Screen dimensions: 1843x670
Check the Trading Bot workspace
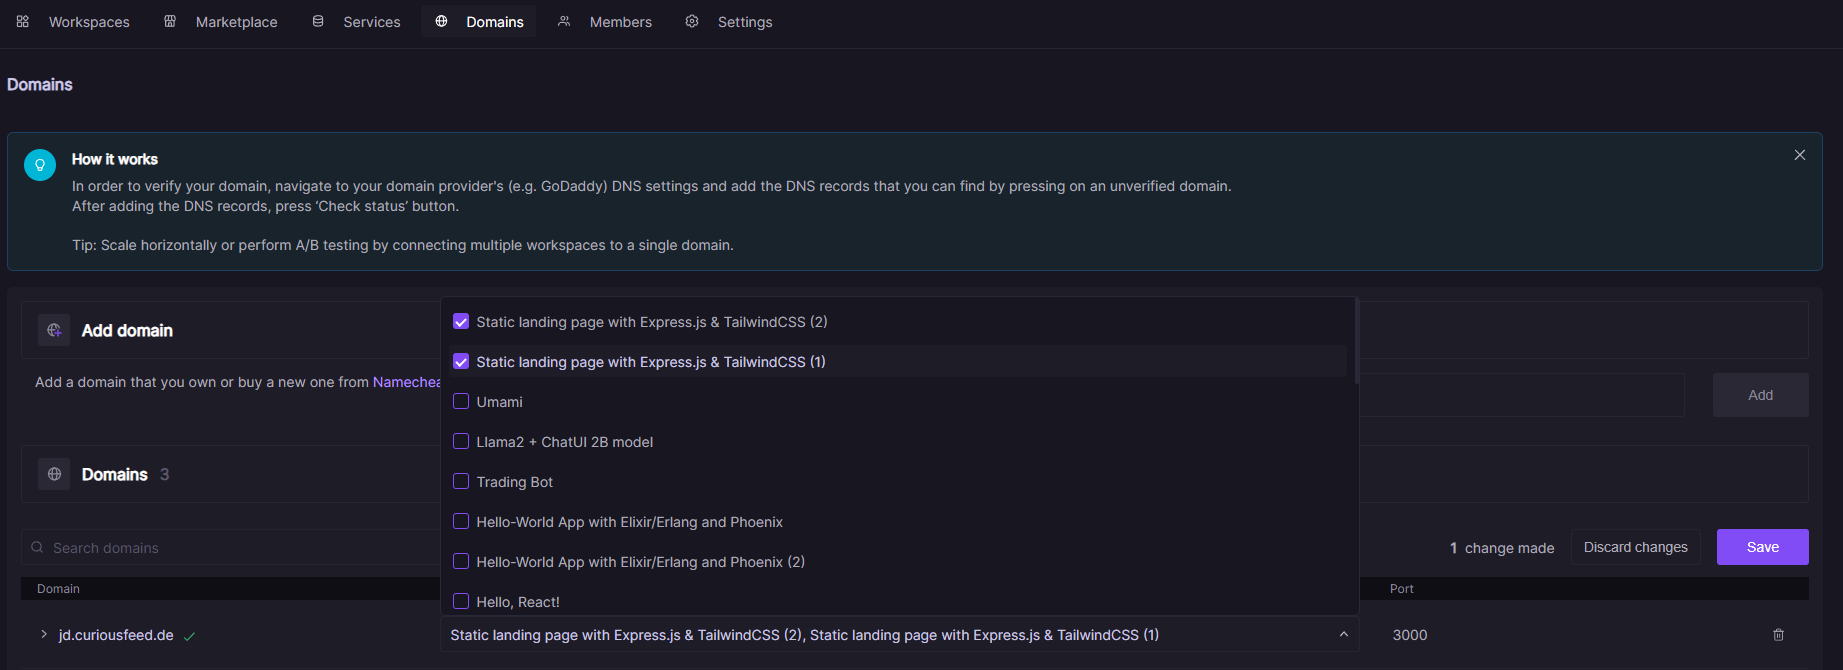click(461, 481)
